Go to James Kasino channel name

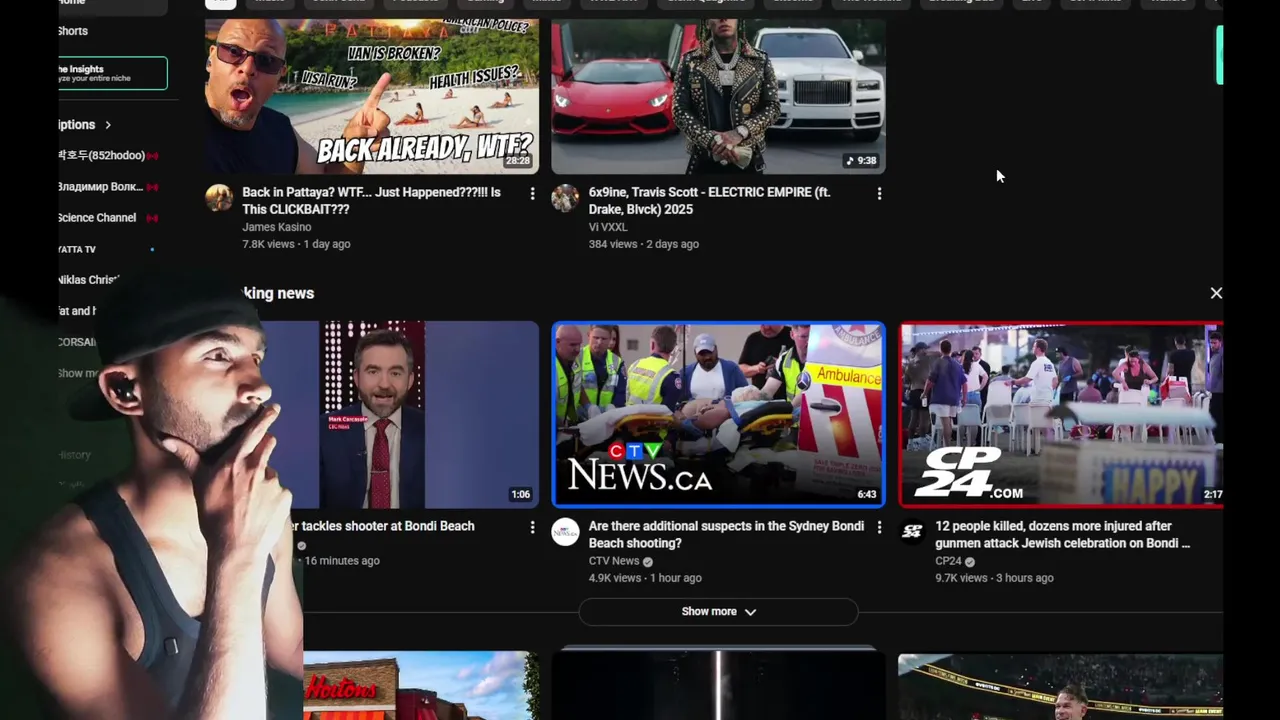pyautogui.click(x=276, y=227)
